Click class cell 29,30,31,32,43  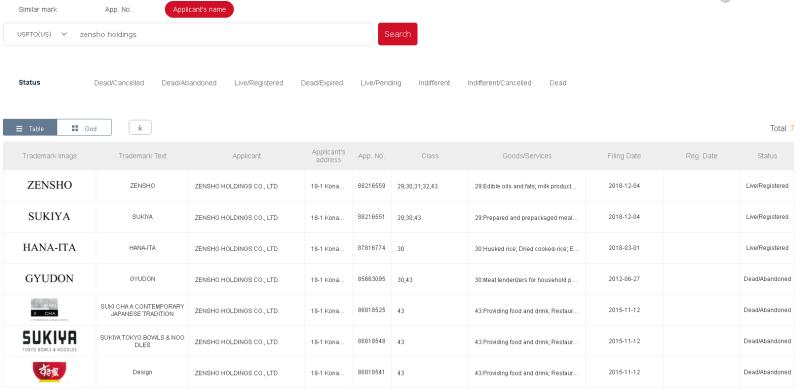[x=417, y=186]
